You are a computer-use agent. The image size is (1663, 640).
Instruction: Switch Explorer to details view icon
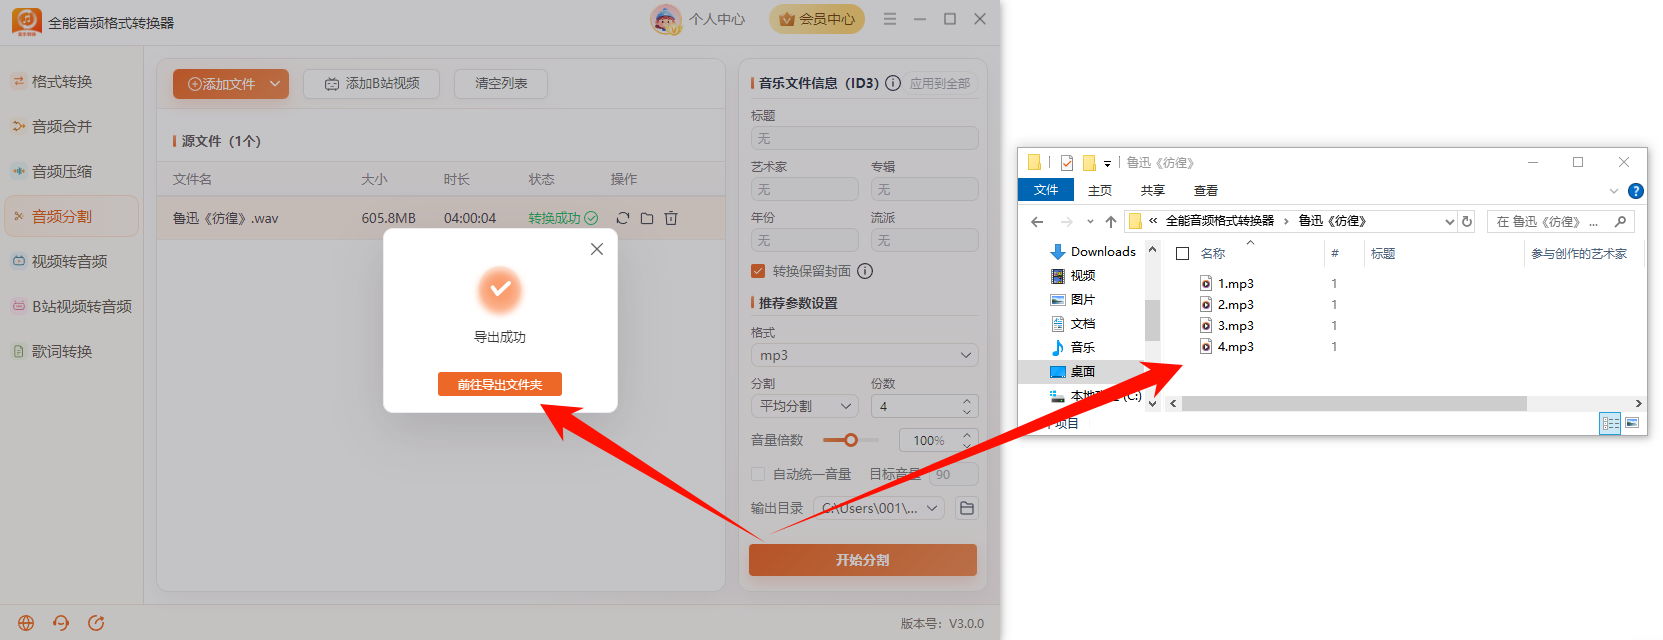click(1610, 424)
